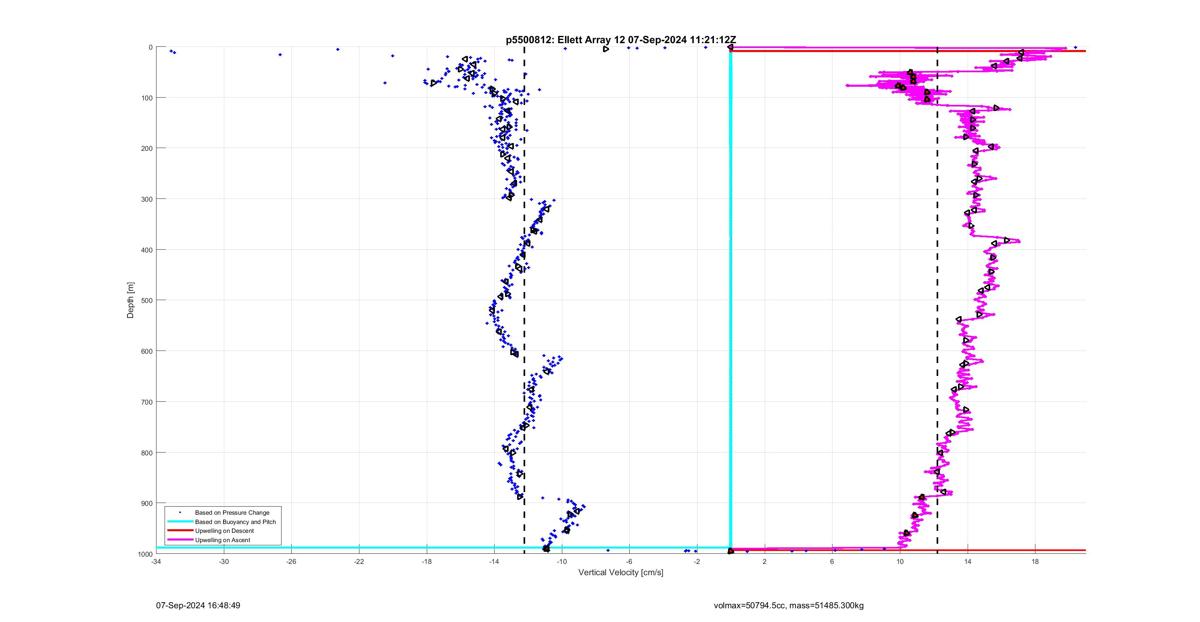
Task: Click legend entry 'Based on Buoyancy and Pitch'
Action: coord(236,522)
